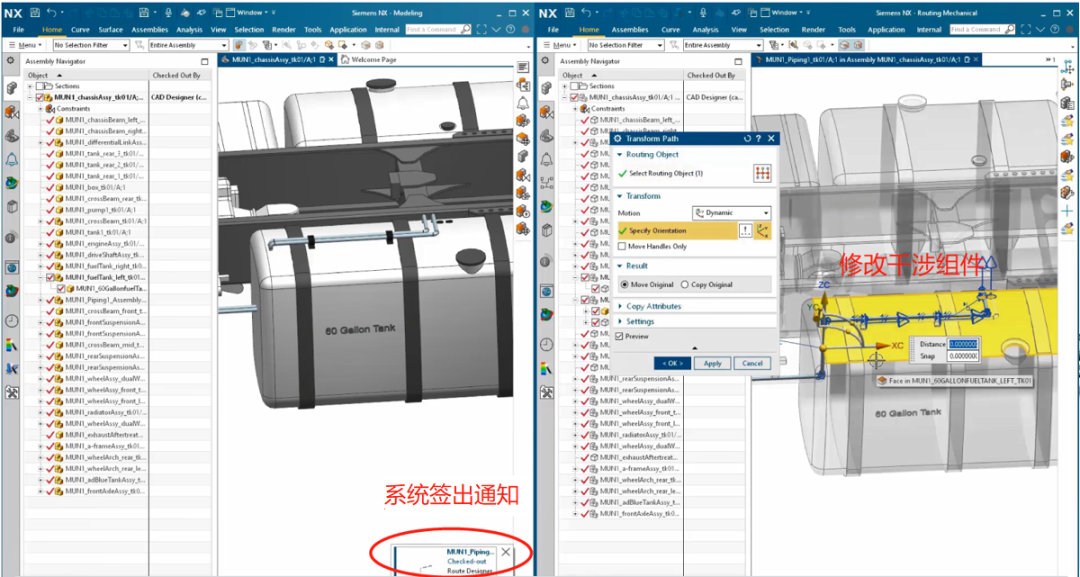Screen dimensions: 1080x577
Task: Select Move Original radio button
Action: [x=625, y=284]
